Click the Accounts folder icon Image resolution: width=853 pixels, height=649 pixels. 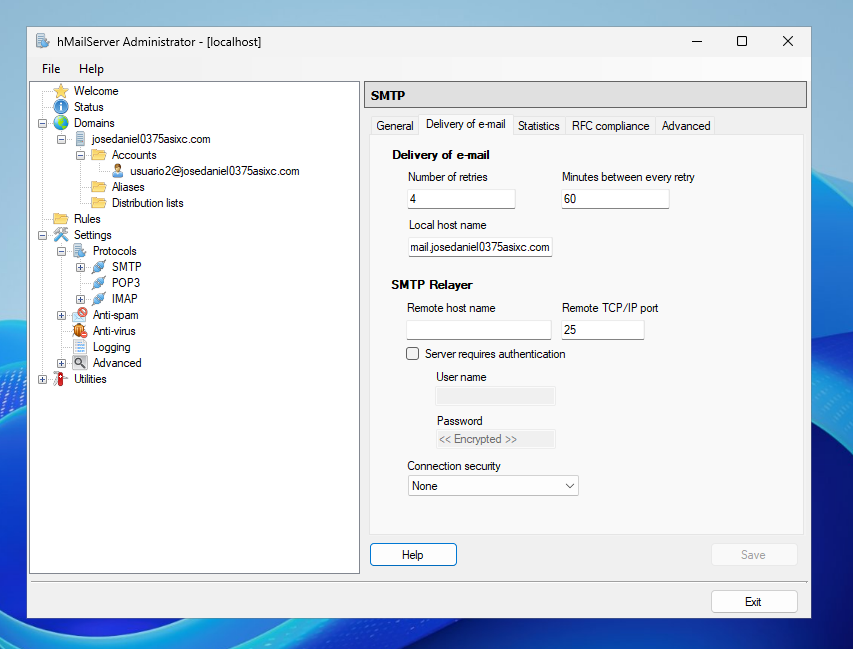point(98,155)
